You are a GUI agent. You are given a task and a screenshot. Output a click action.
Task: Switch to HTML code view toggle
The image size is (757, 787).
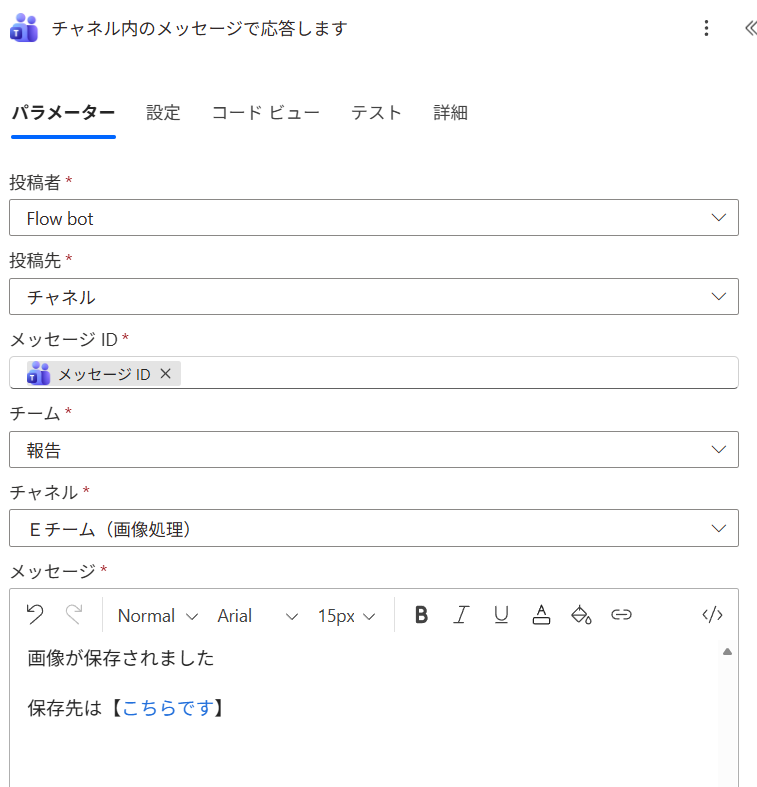[x=712, y=614]
